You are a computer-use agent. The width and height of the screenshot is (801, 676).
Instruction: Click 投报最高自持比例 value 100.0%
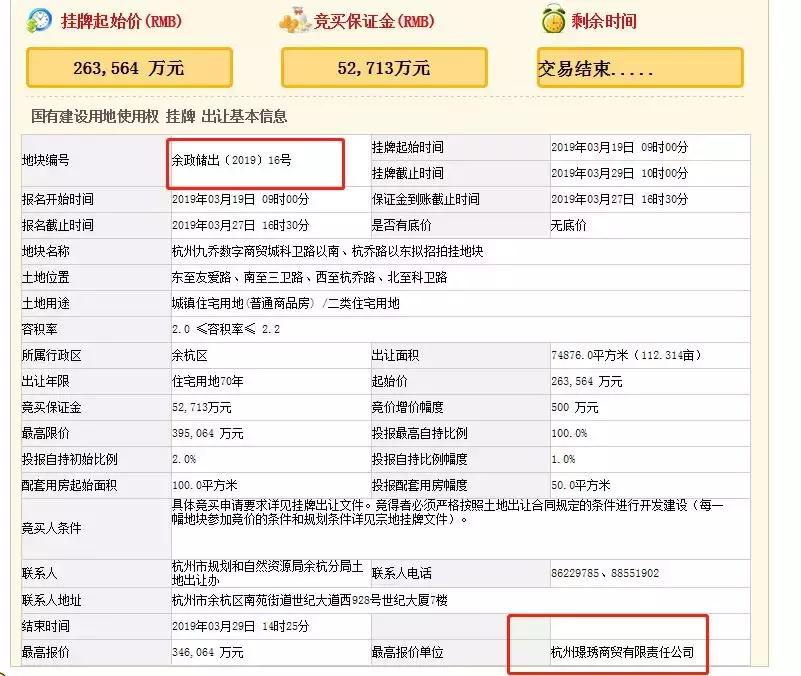[569, 434]
